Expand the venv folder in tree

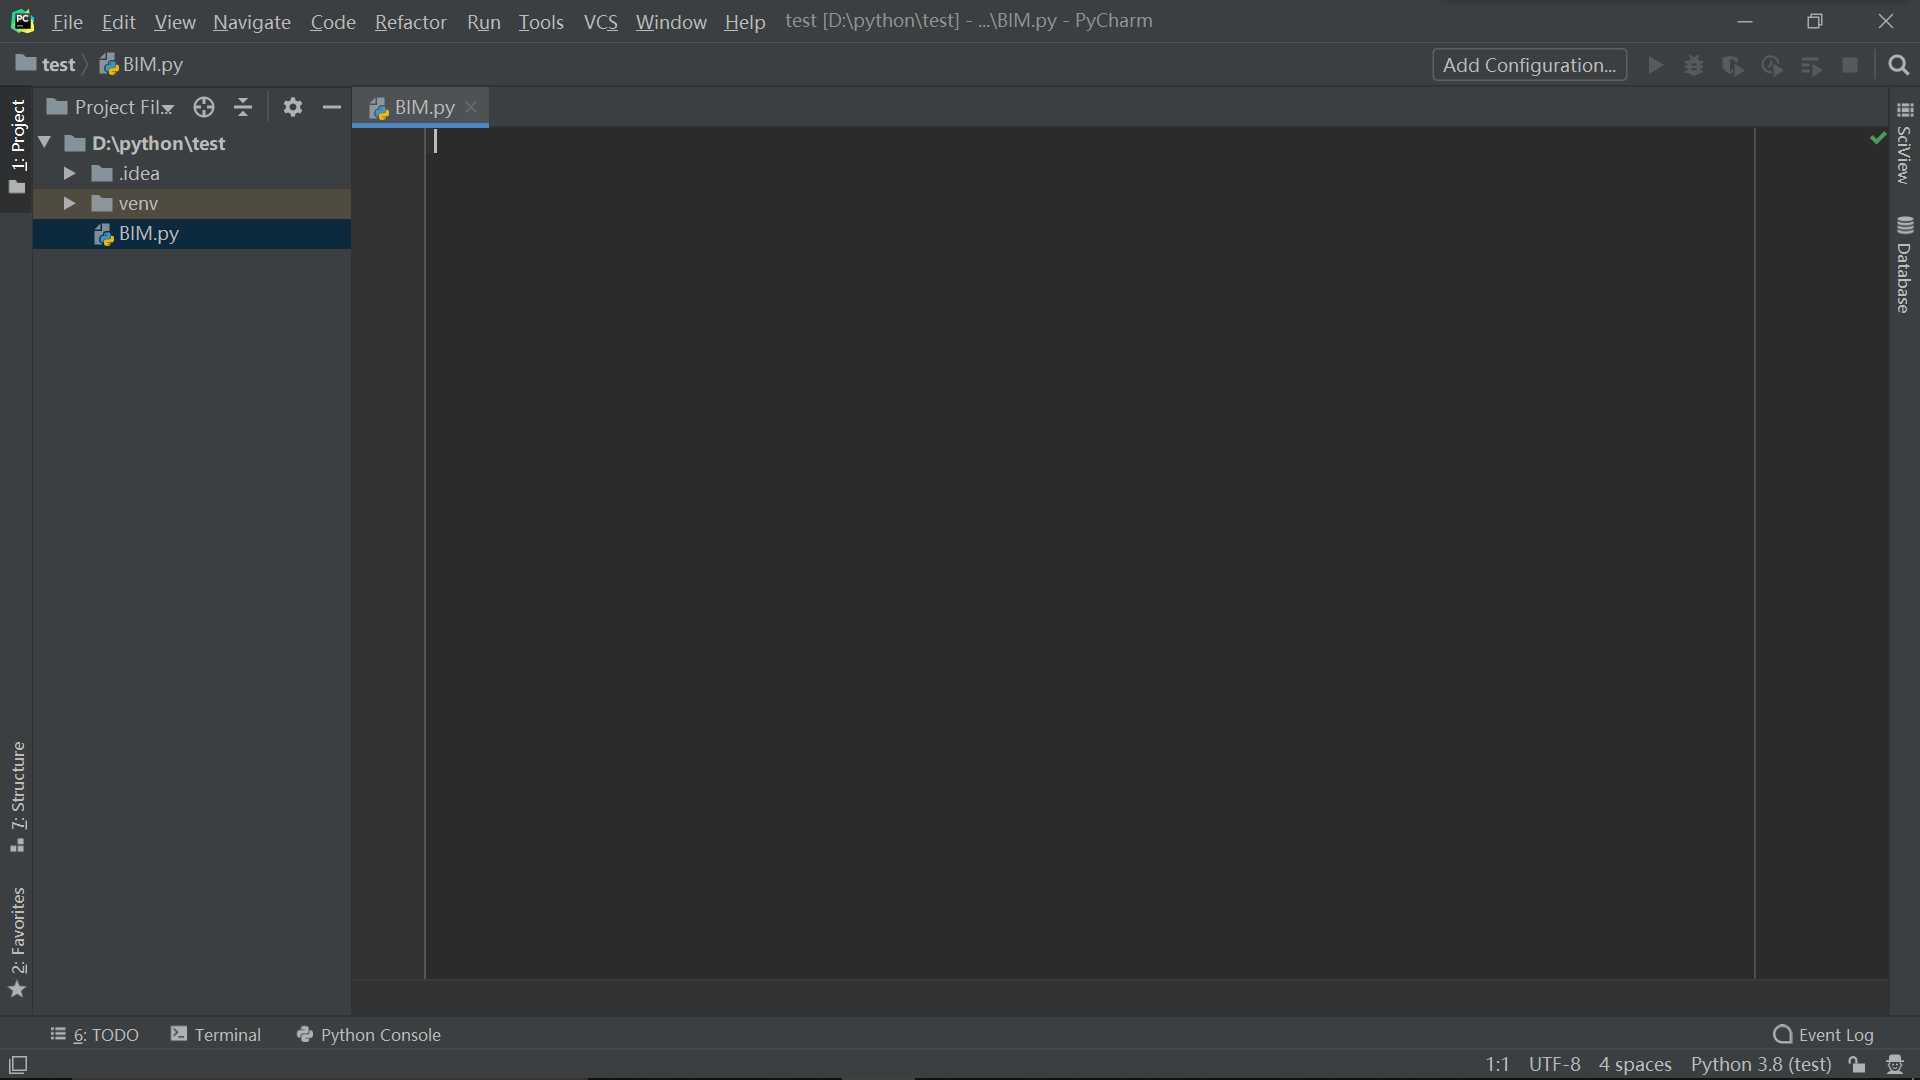(69, 203)
